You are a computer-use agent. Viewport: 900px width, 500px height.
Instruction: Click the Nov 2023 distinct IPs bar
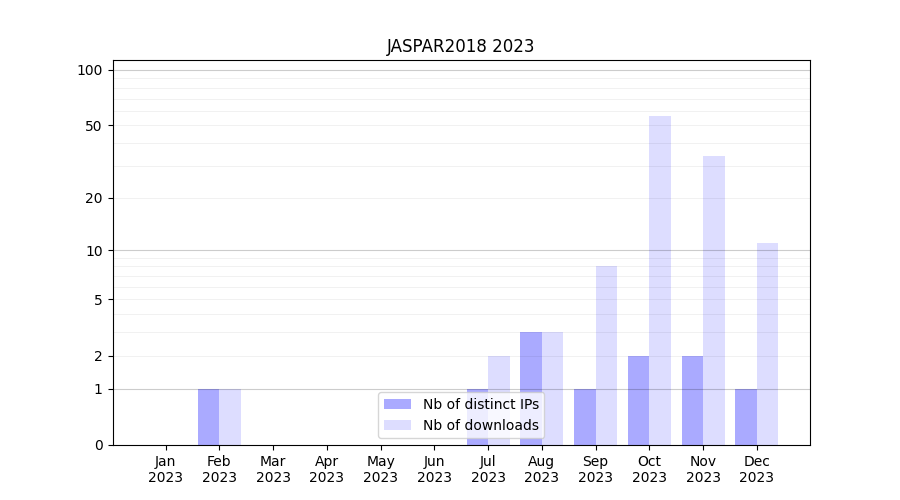pos(692,400)
